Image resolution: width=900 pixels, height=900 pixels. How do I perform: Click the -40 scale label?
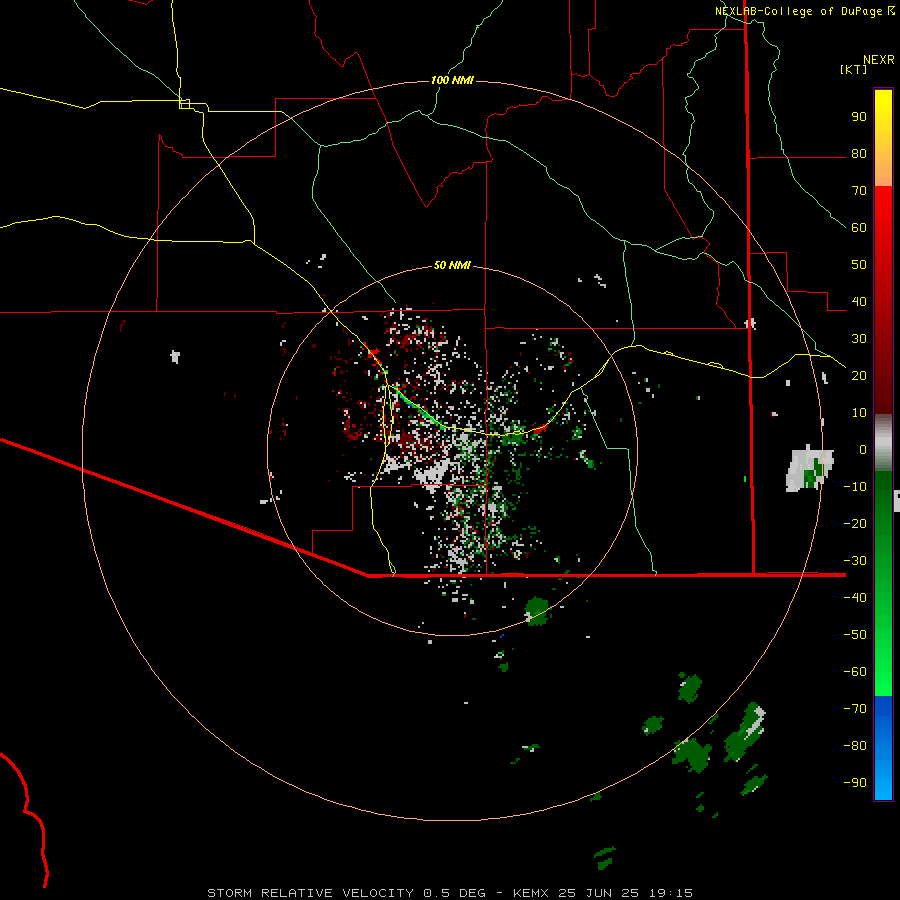tap(855, 598)
